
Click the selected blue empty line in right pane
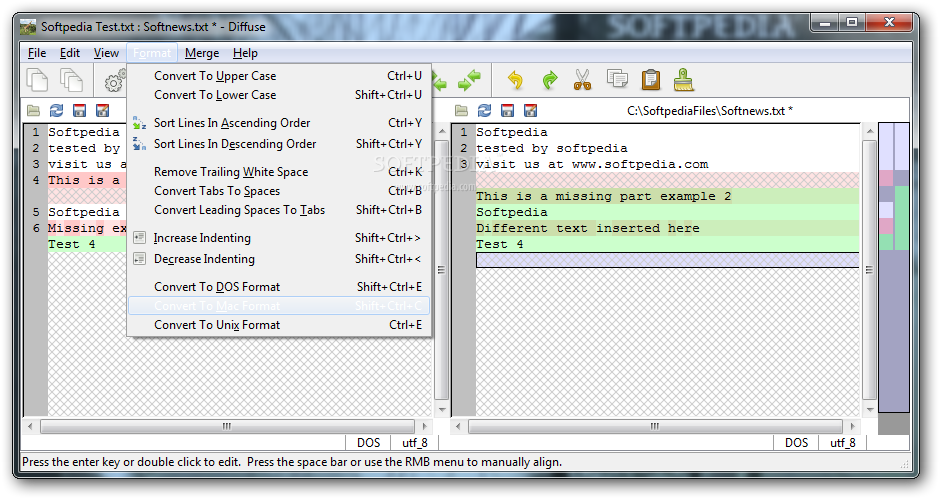pyautogui.click(x=667, y=260)
